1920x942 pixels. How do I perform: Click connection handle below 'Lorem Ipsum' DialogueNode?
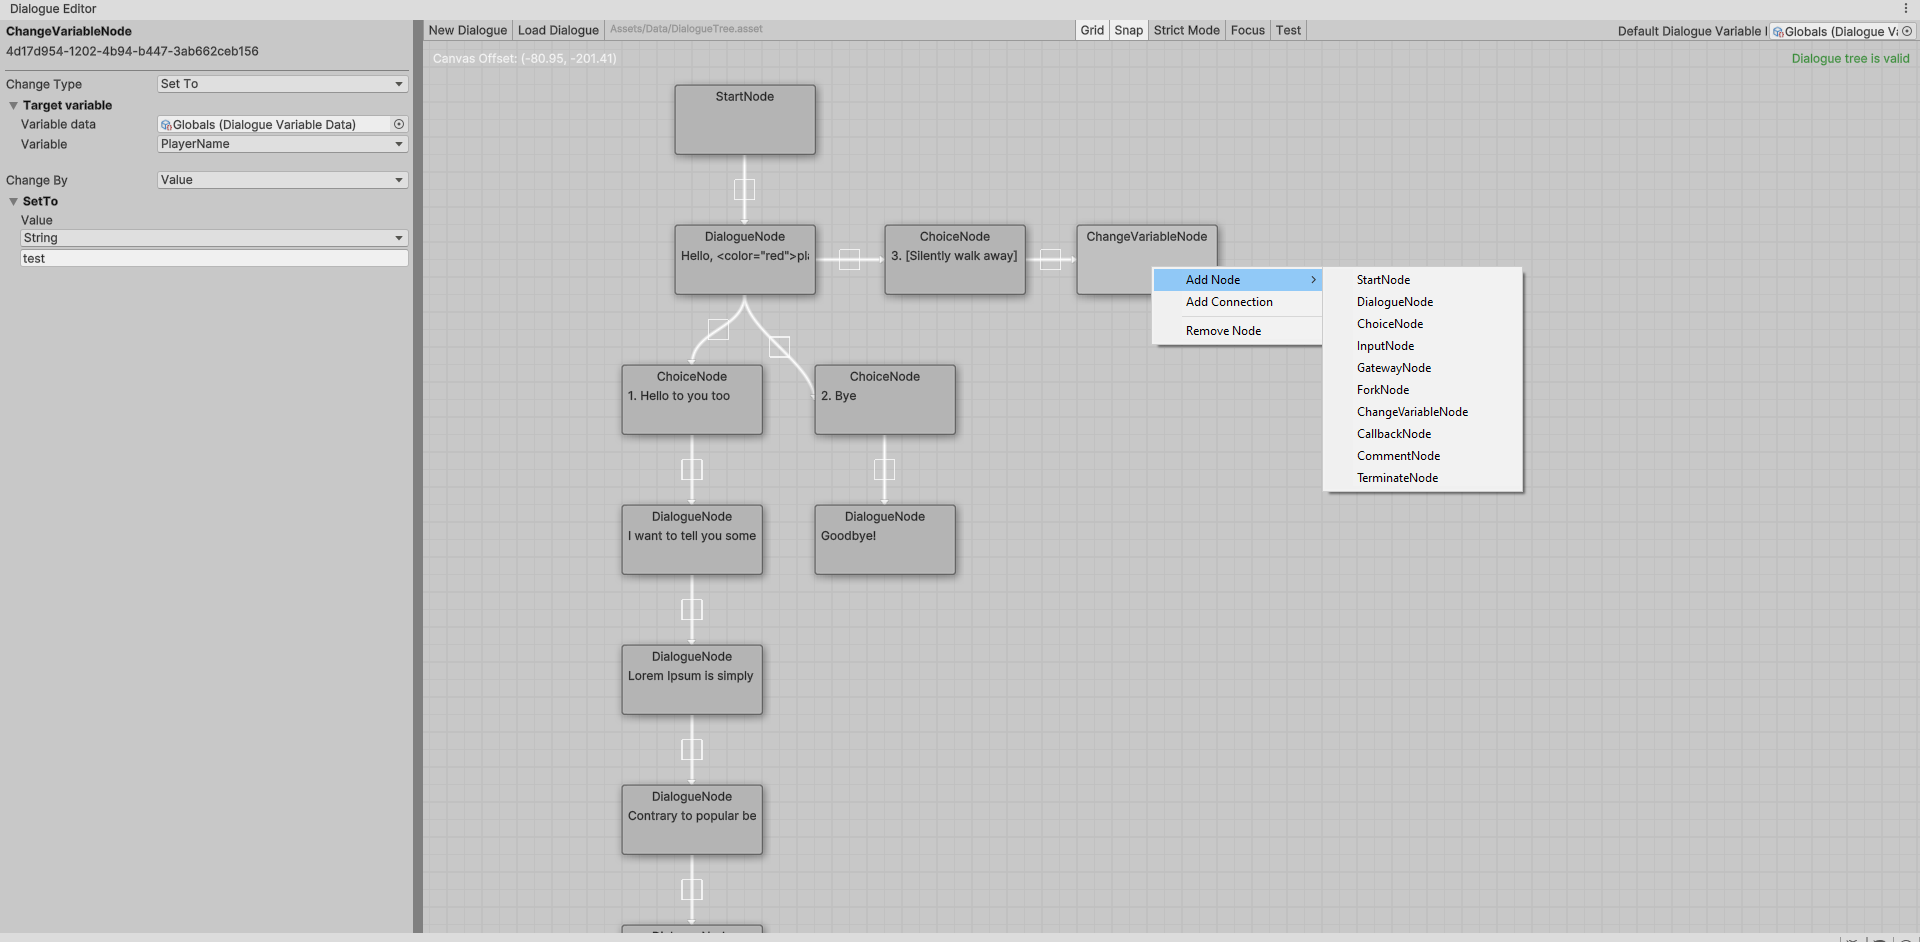tap(692, 749)
